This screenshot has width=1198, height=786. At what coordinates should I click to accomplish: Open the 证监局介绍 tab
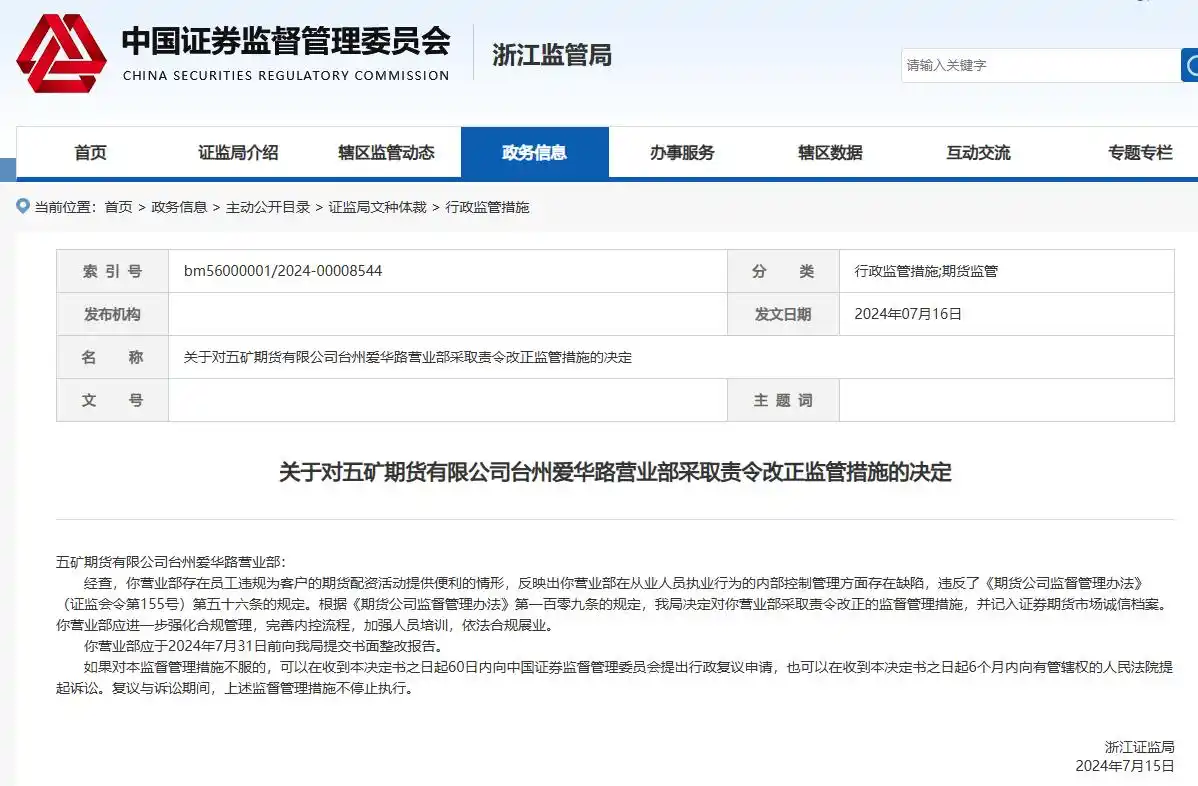[237, 152]
